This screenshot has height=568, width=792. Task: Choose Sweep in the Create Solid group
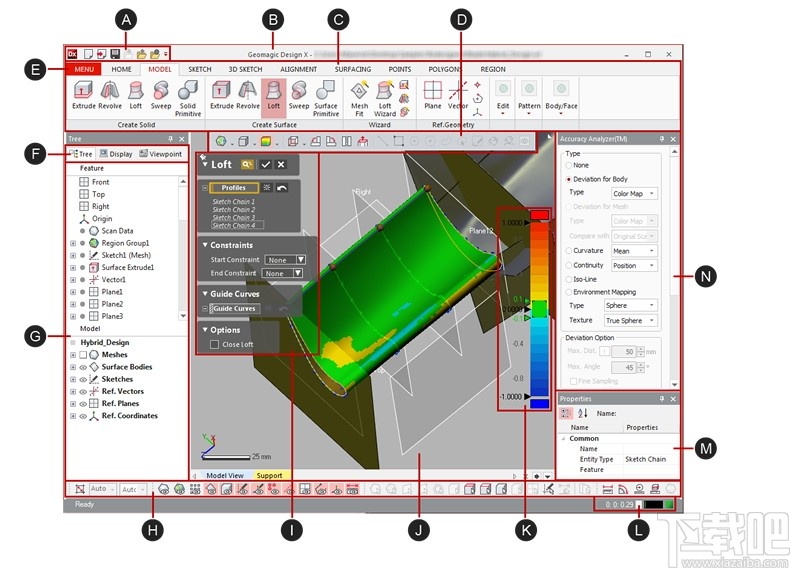coord(161,95)
